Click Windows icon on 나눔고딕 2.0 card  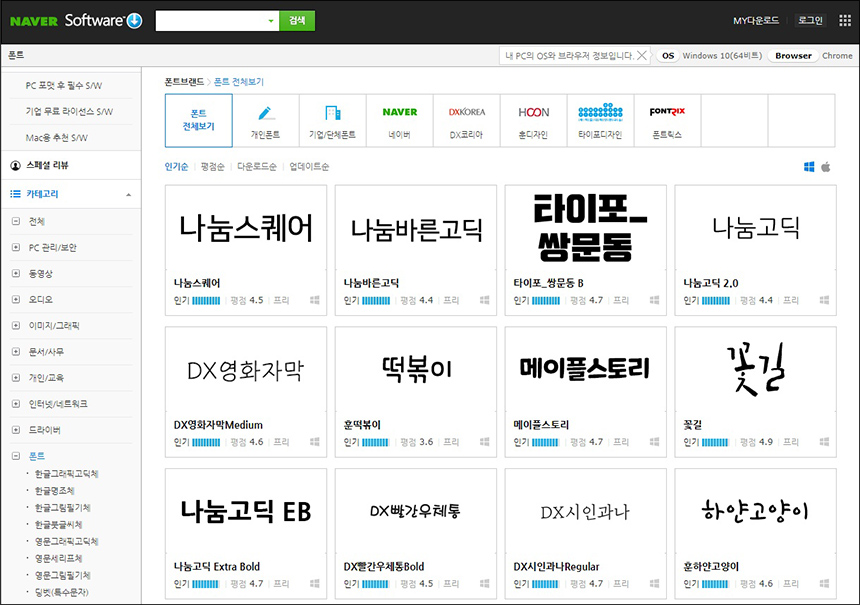824,300
